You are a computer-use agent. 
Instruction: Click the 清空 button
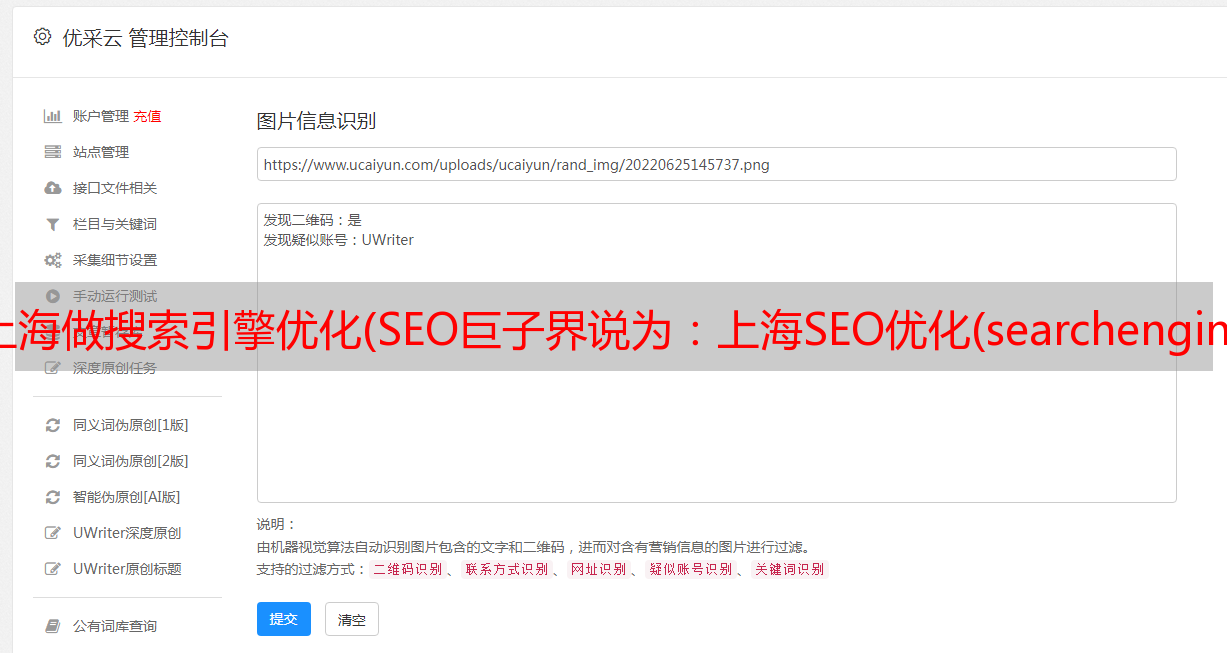(352, 619)
